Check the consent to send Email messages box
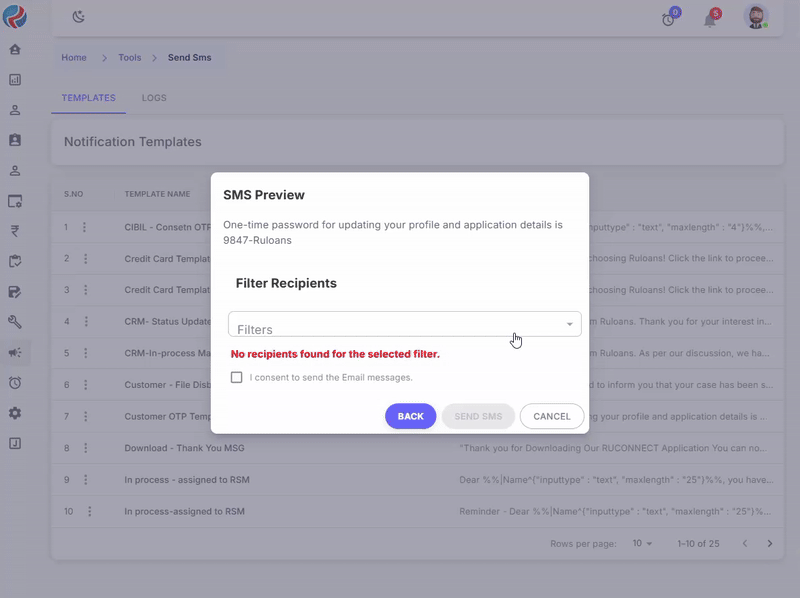Viewport: 800px width, 598px height. (x=237, y=377)
